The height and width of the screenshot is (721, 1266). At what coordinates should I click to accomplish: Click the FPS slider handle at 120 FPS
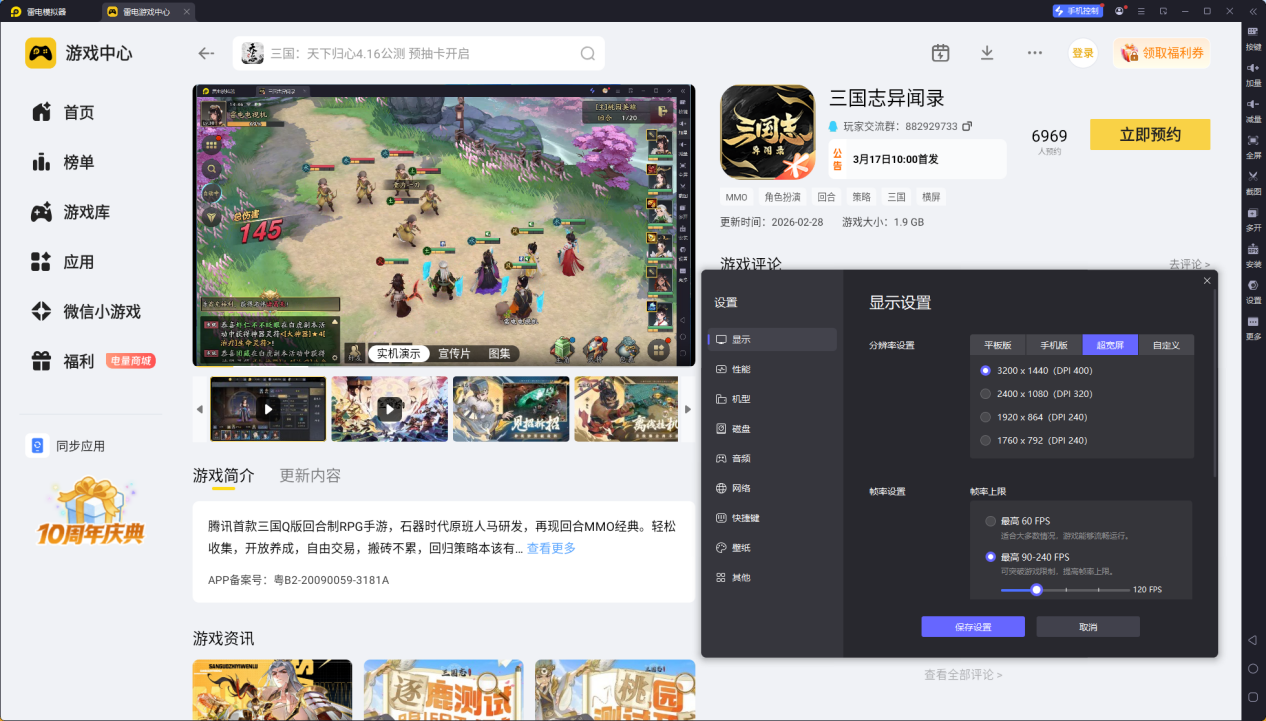(1037, 590)
